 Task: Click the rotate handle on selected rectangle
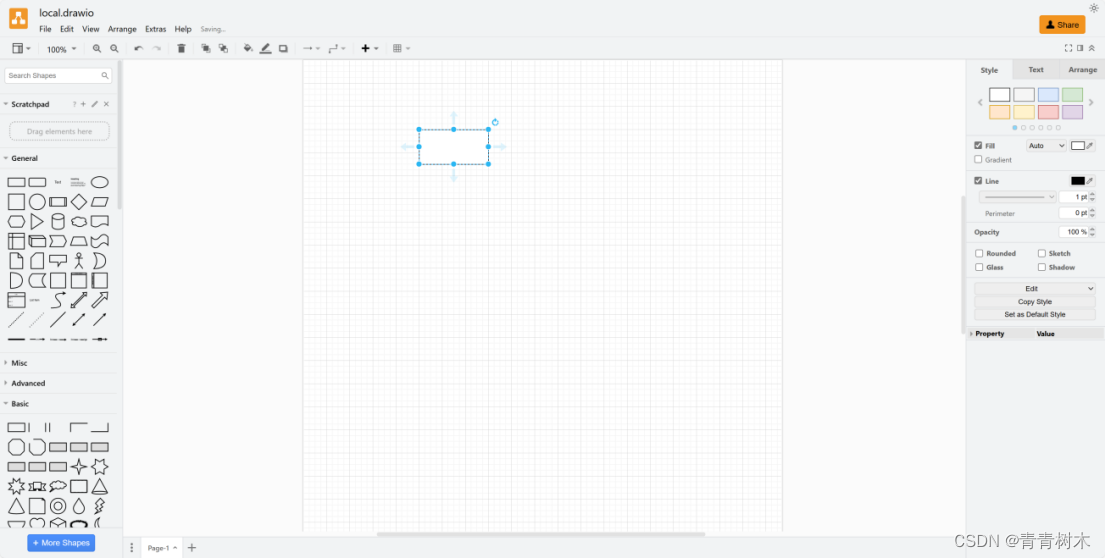coord(495,122)
